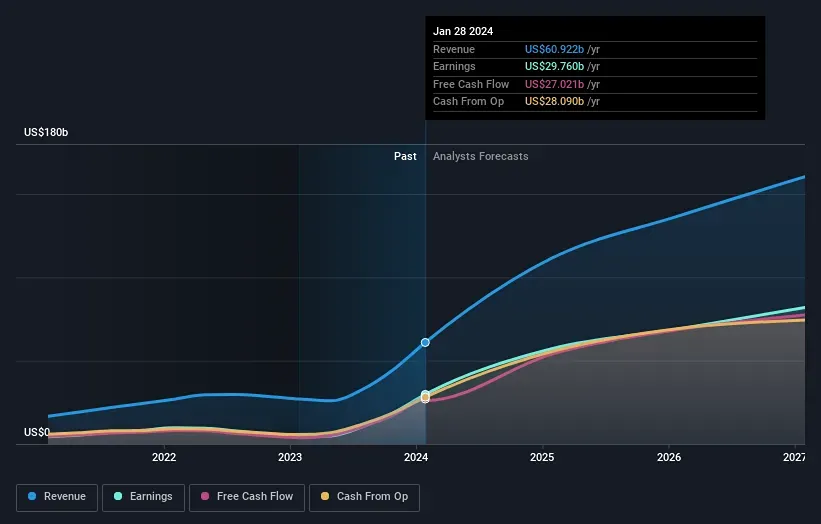Toggle the Earnings series in the legend

(x=143, y=497)
